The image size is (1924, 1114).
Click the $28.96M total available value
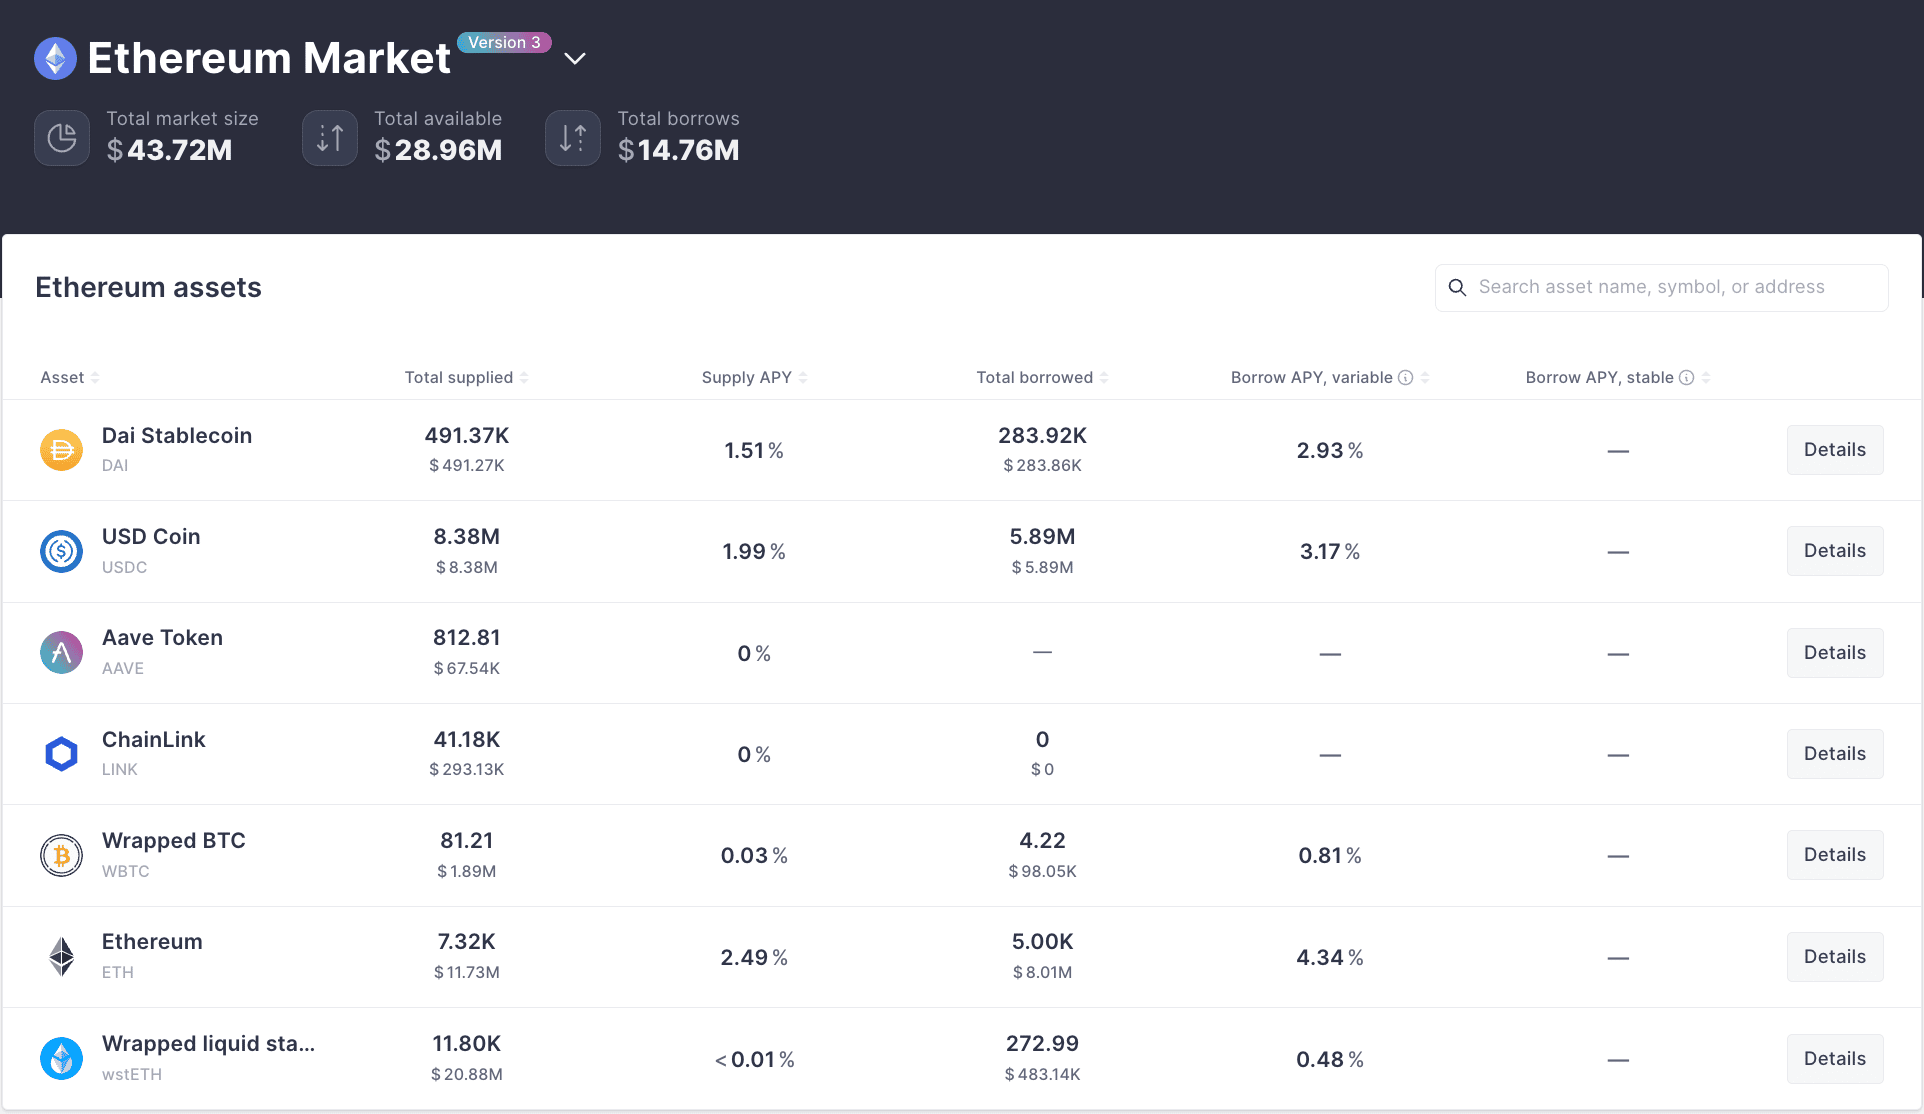[x=438, y=150]
